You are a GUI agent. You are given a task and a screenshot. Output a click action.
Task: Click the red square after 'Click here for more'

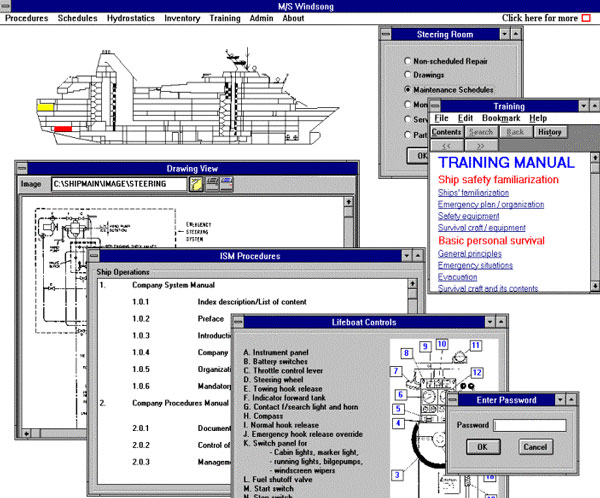586,18
